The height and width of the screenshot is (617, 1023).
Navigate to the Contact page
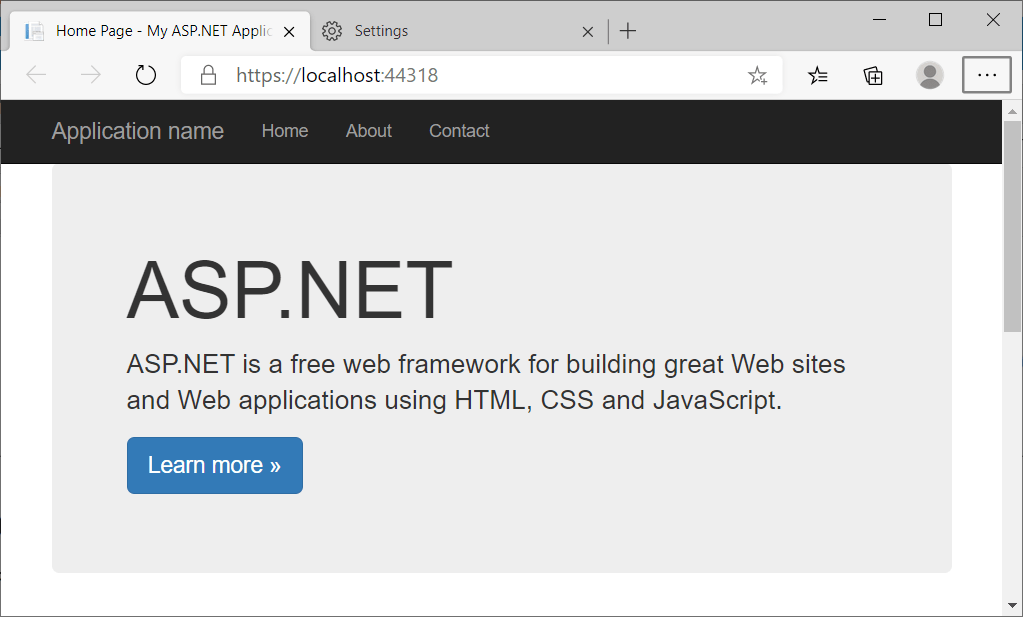pyautogui.click(x=459, y=131)
